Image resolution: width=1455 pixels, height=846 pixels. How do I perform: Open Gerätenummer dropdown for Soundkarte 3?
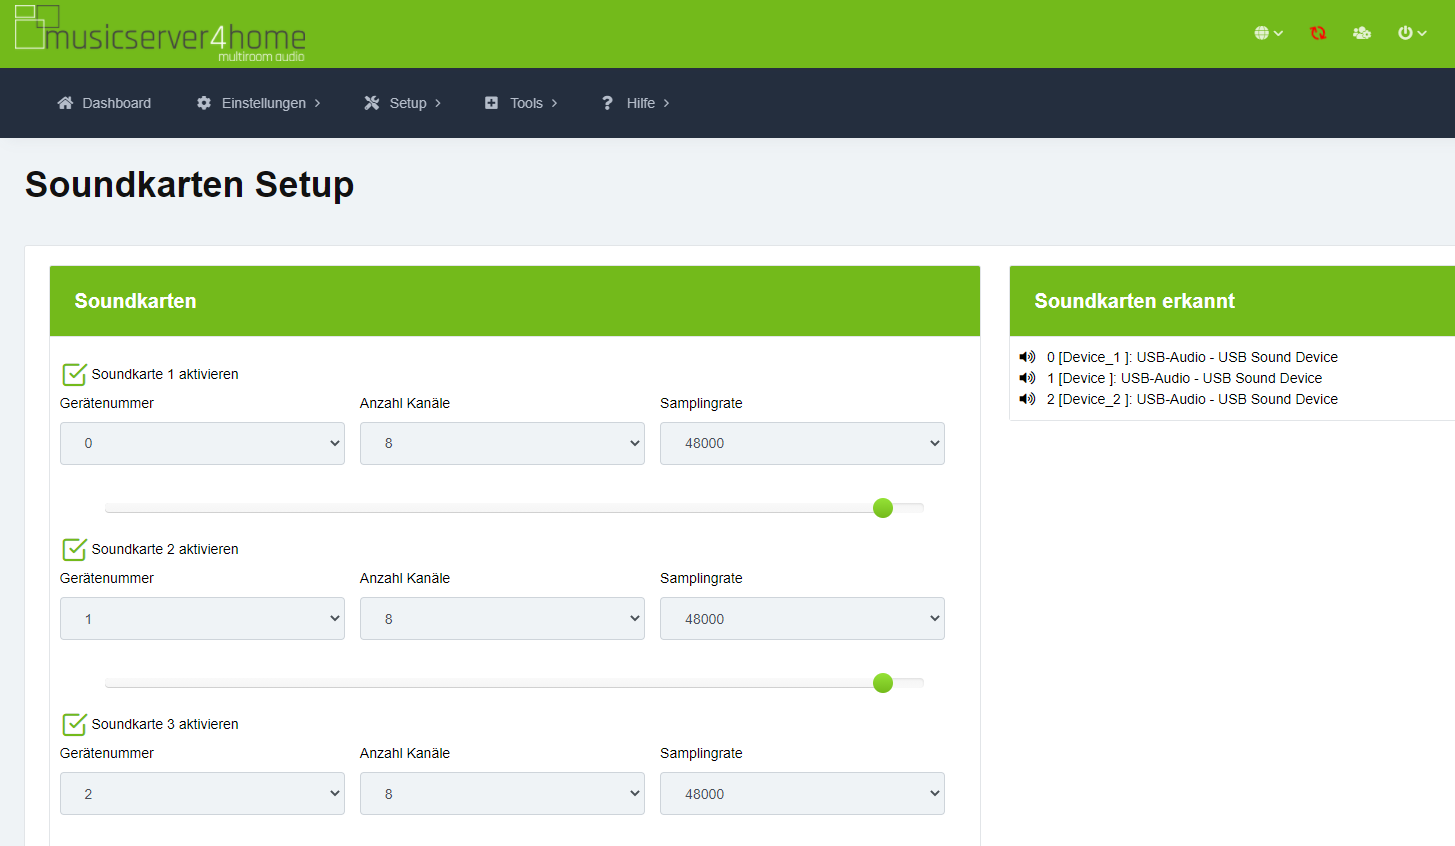click(202, 794)
